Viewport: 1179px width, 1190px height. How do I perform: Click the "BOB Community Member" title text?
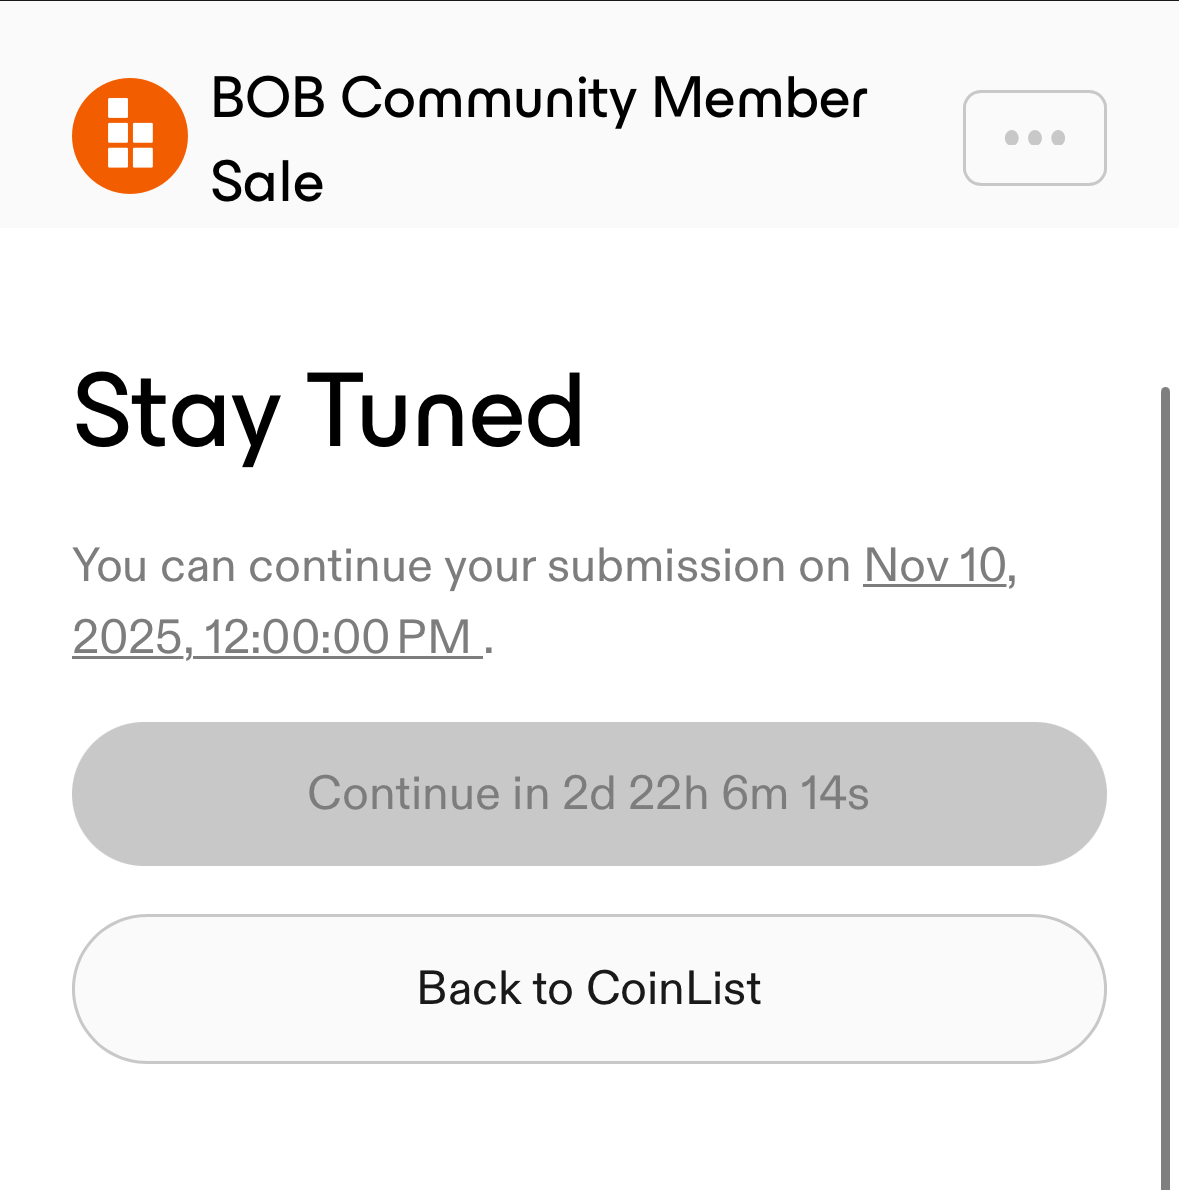click(539, 99)
